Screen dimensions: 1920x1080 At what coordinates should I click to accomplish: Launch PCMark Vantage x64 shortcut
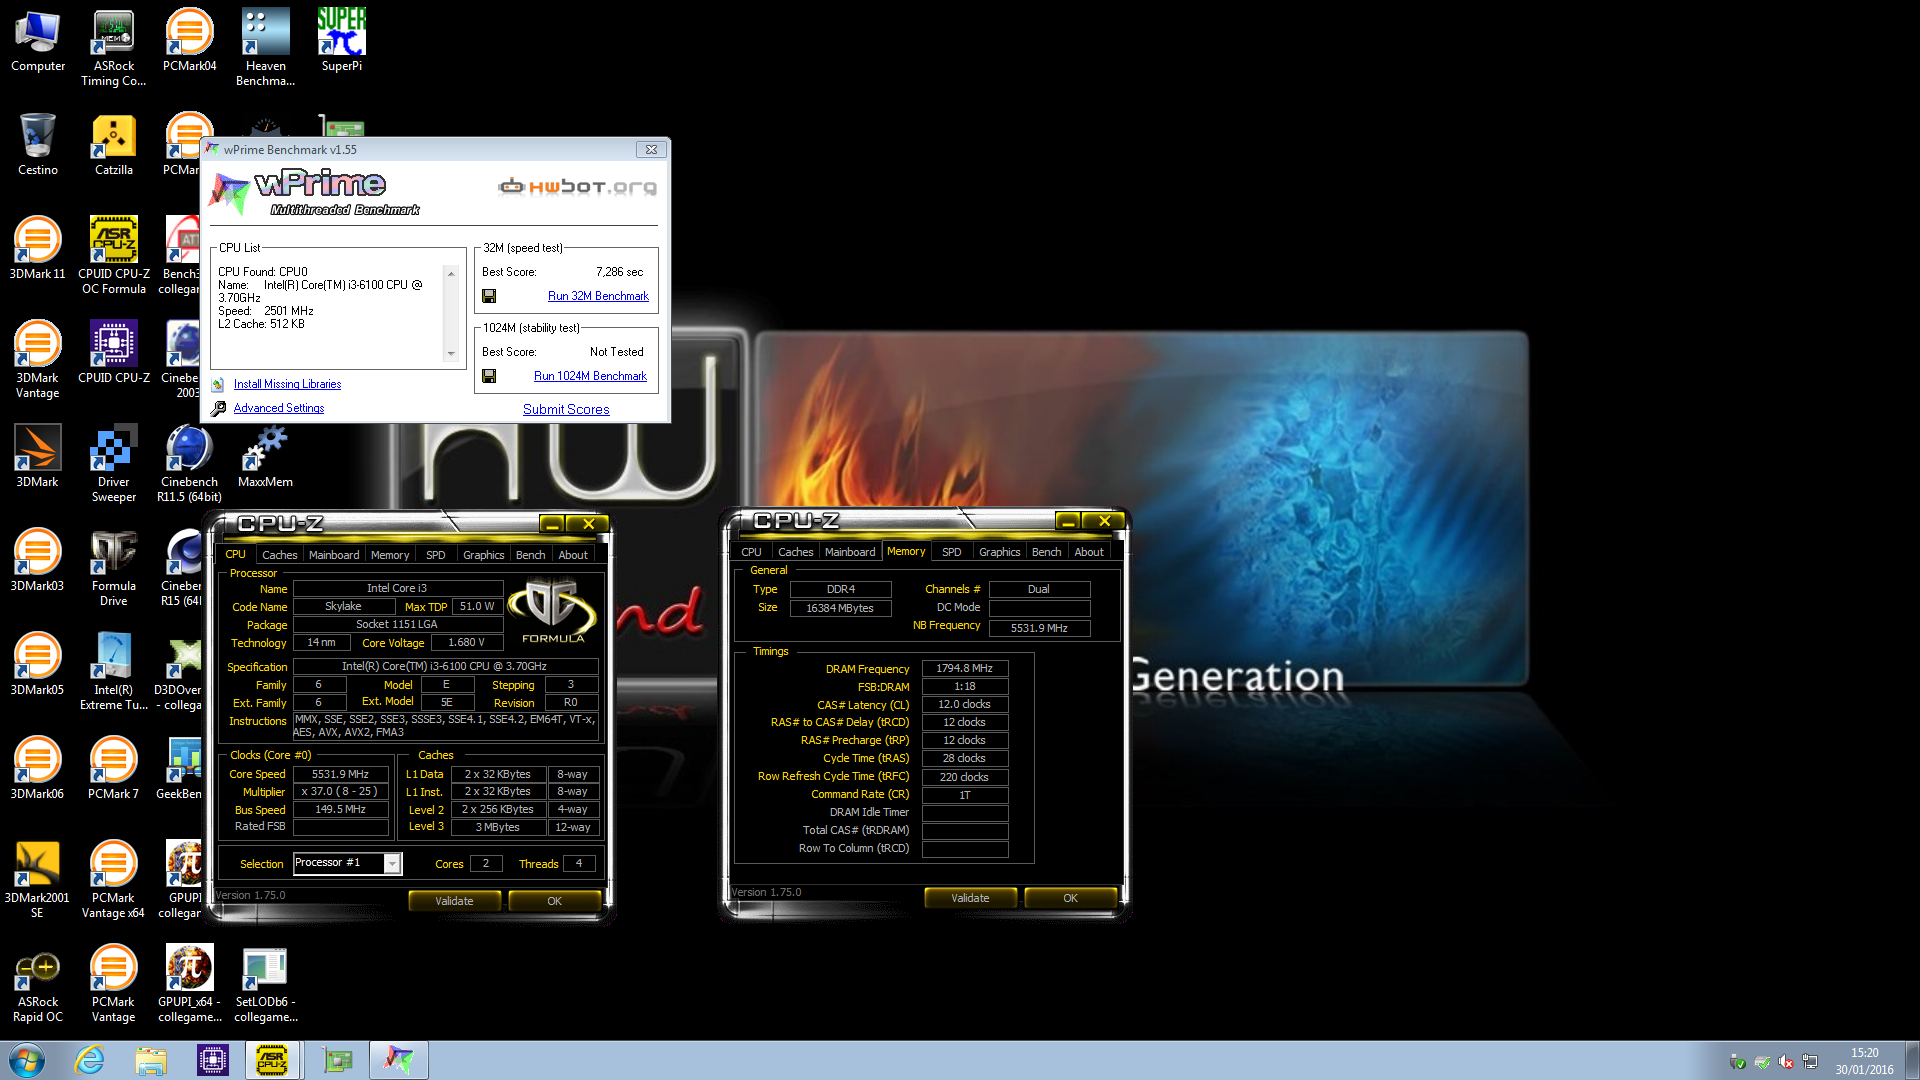pyautogui.click(x=113, y=880)
